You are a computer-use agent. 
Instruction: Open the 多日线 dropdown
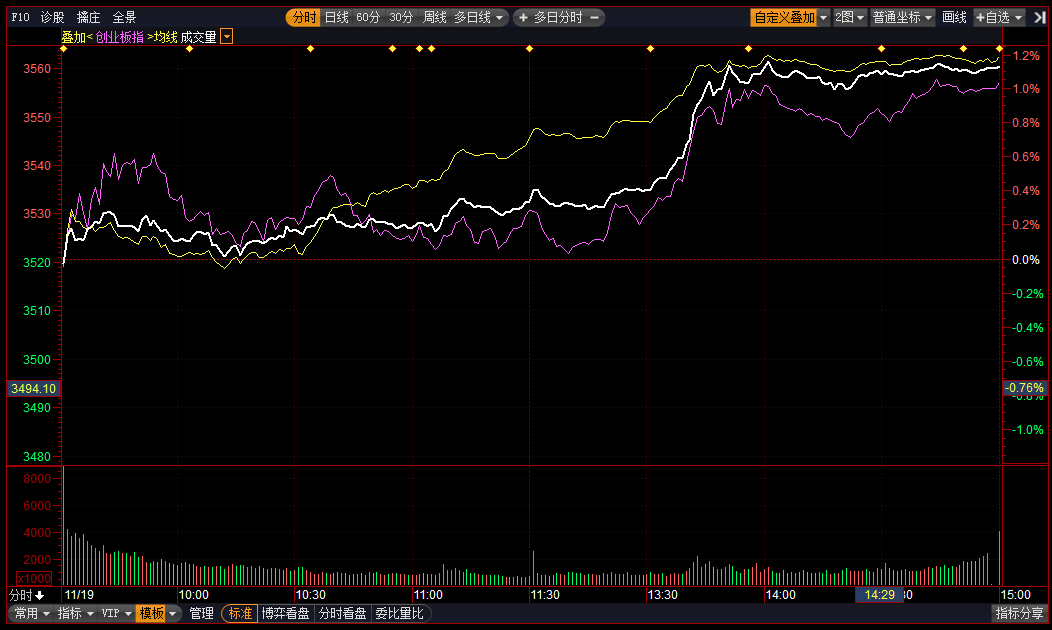[479, 17]
